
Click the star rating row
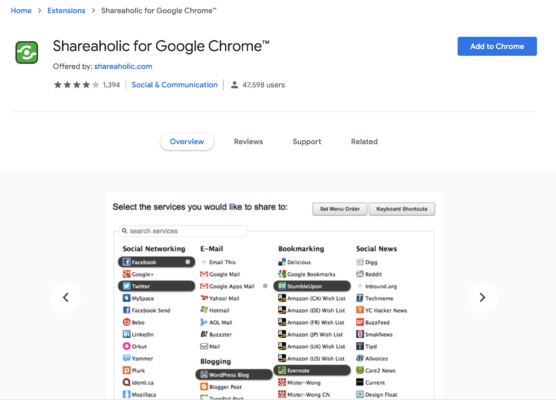[x=76, y=85]
